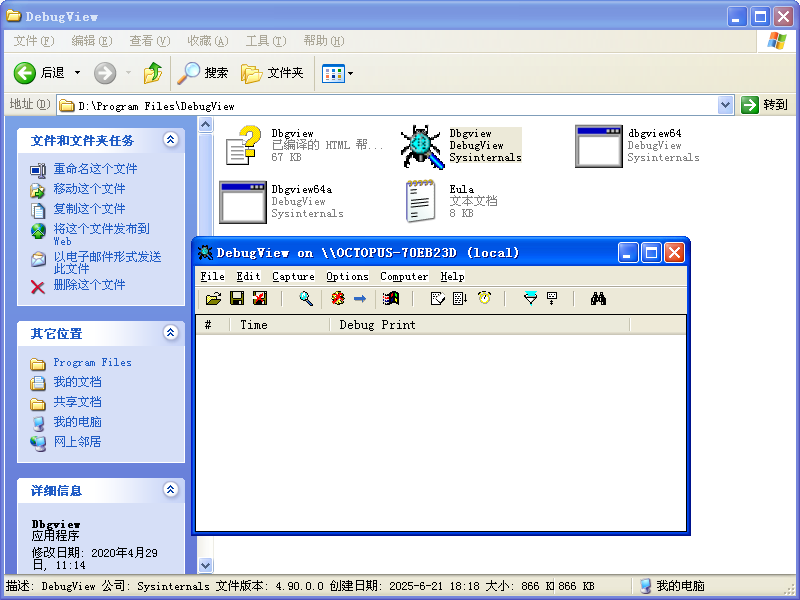Toggle the Capture Win32 Windows flag icon

tap(391, 298)
